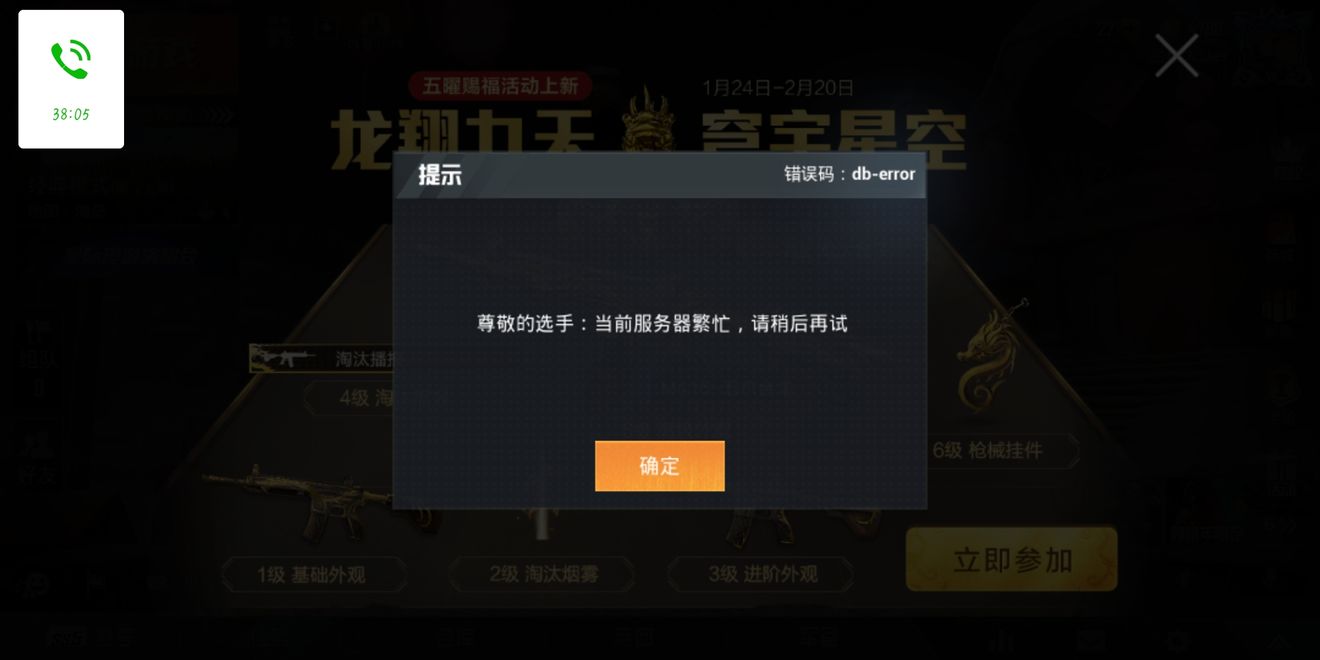Close the event panel with X
The width and height of the screenshot is (1320, 660).
pyautogui.click(x=1177, y=55)
